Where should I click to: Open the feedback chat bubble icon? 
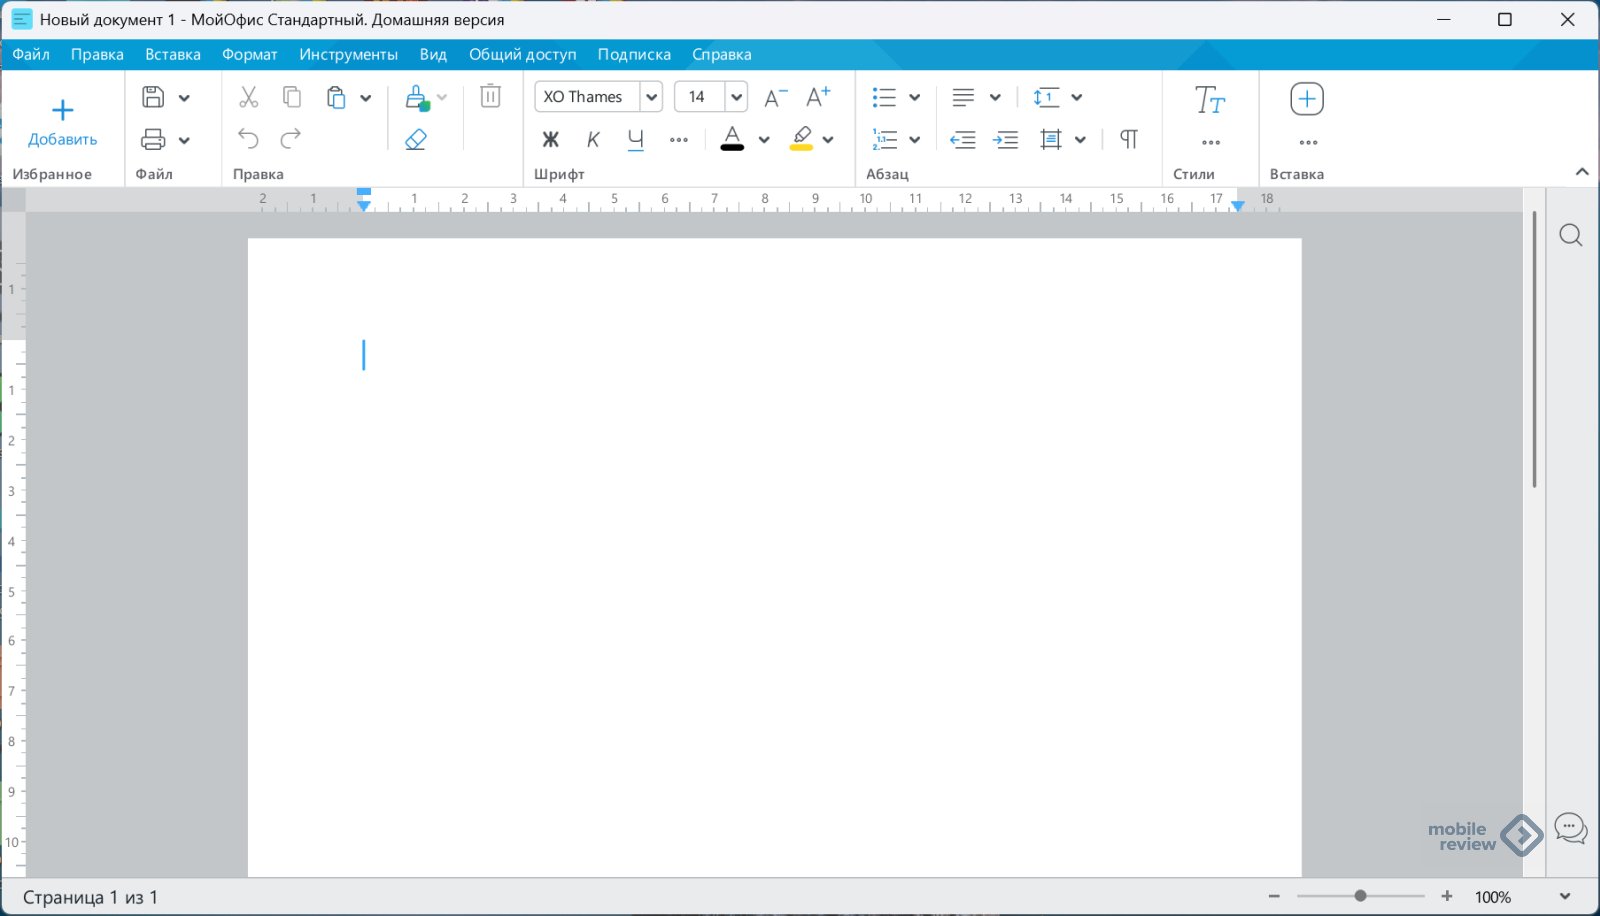tap(1570, 829)
